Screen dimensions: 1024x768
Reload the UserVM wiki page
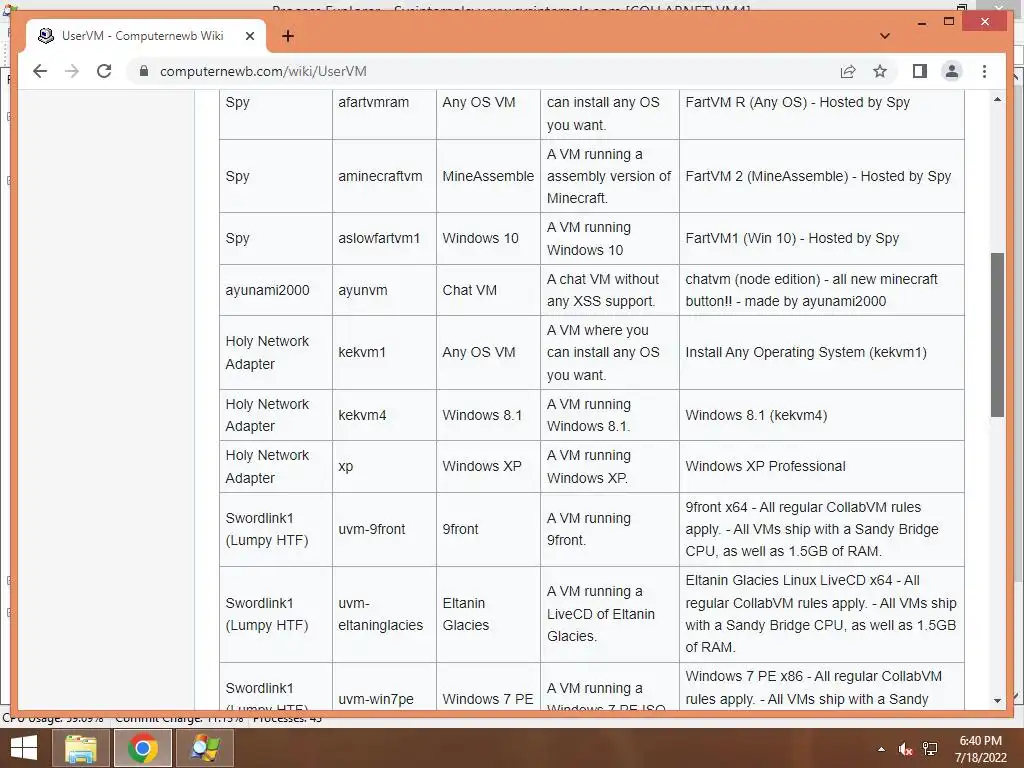click(104, 71)
